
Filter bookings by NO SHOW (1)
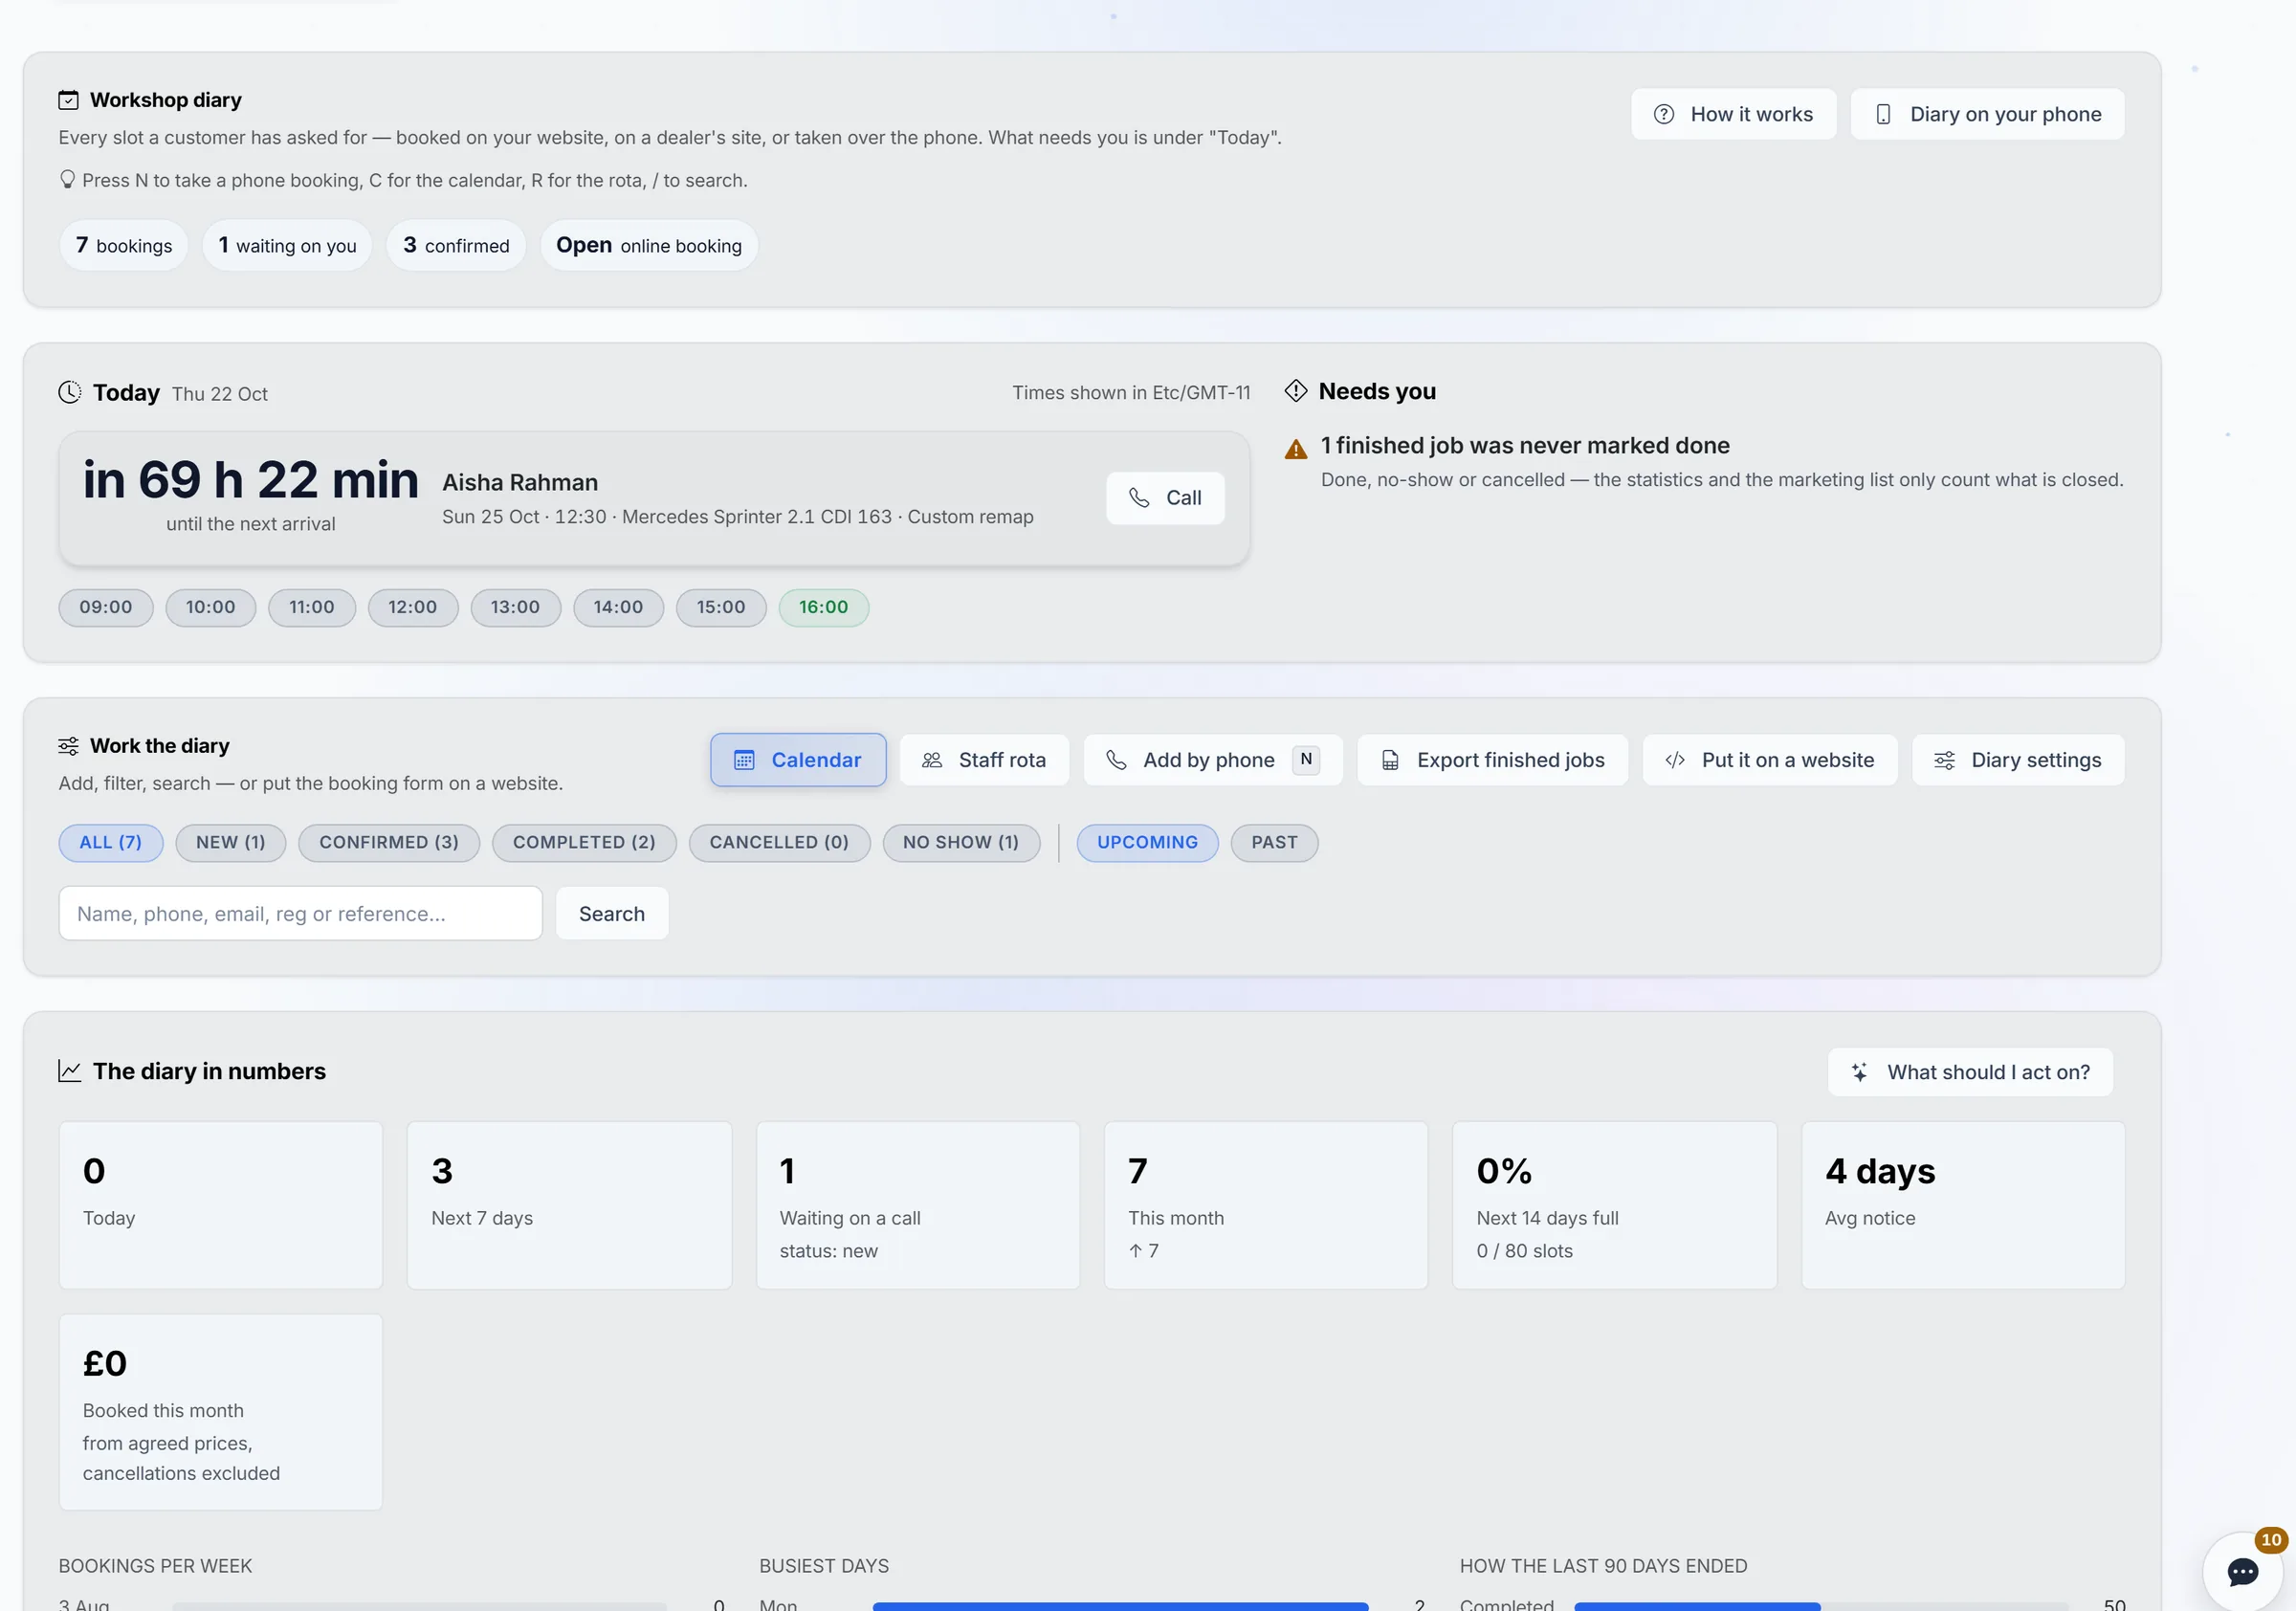[961, 842]
